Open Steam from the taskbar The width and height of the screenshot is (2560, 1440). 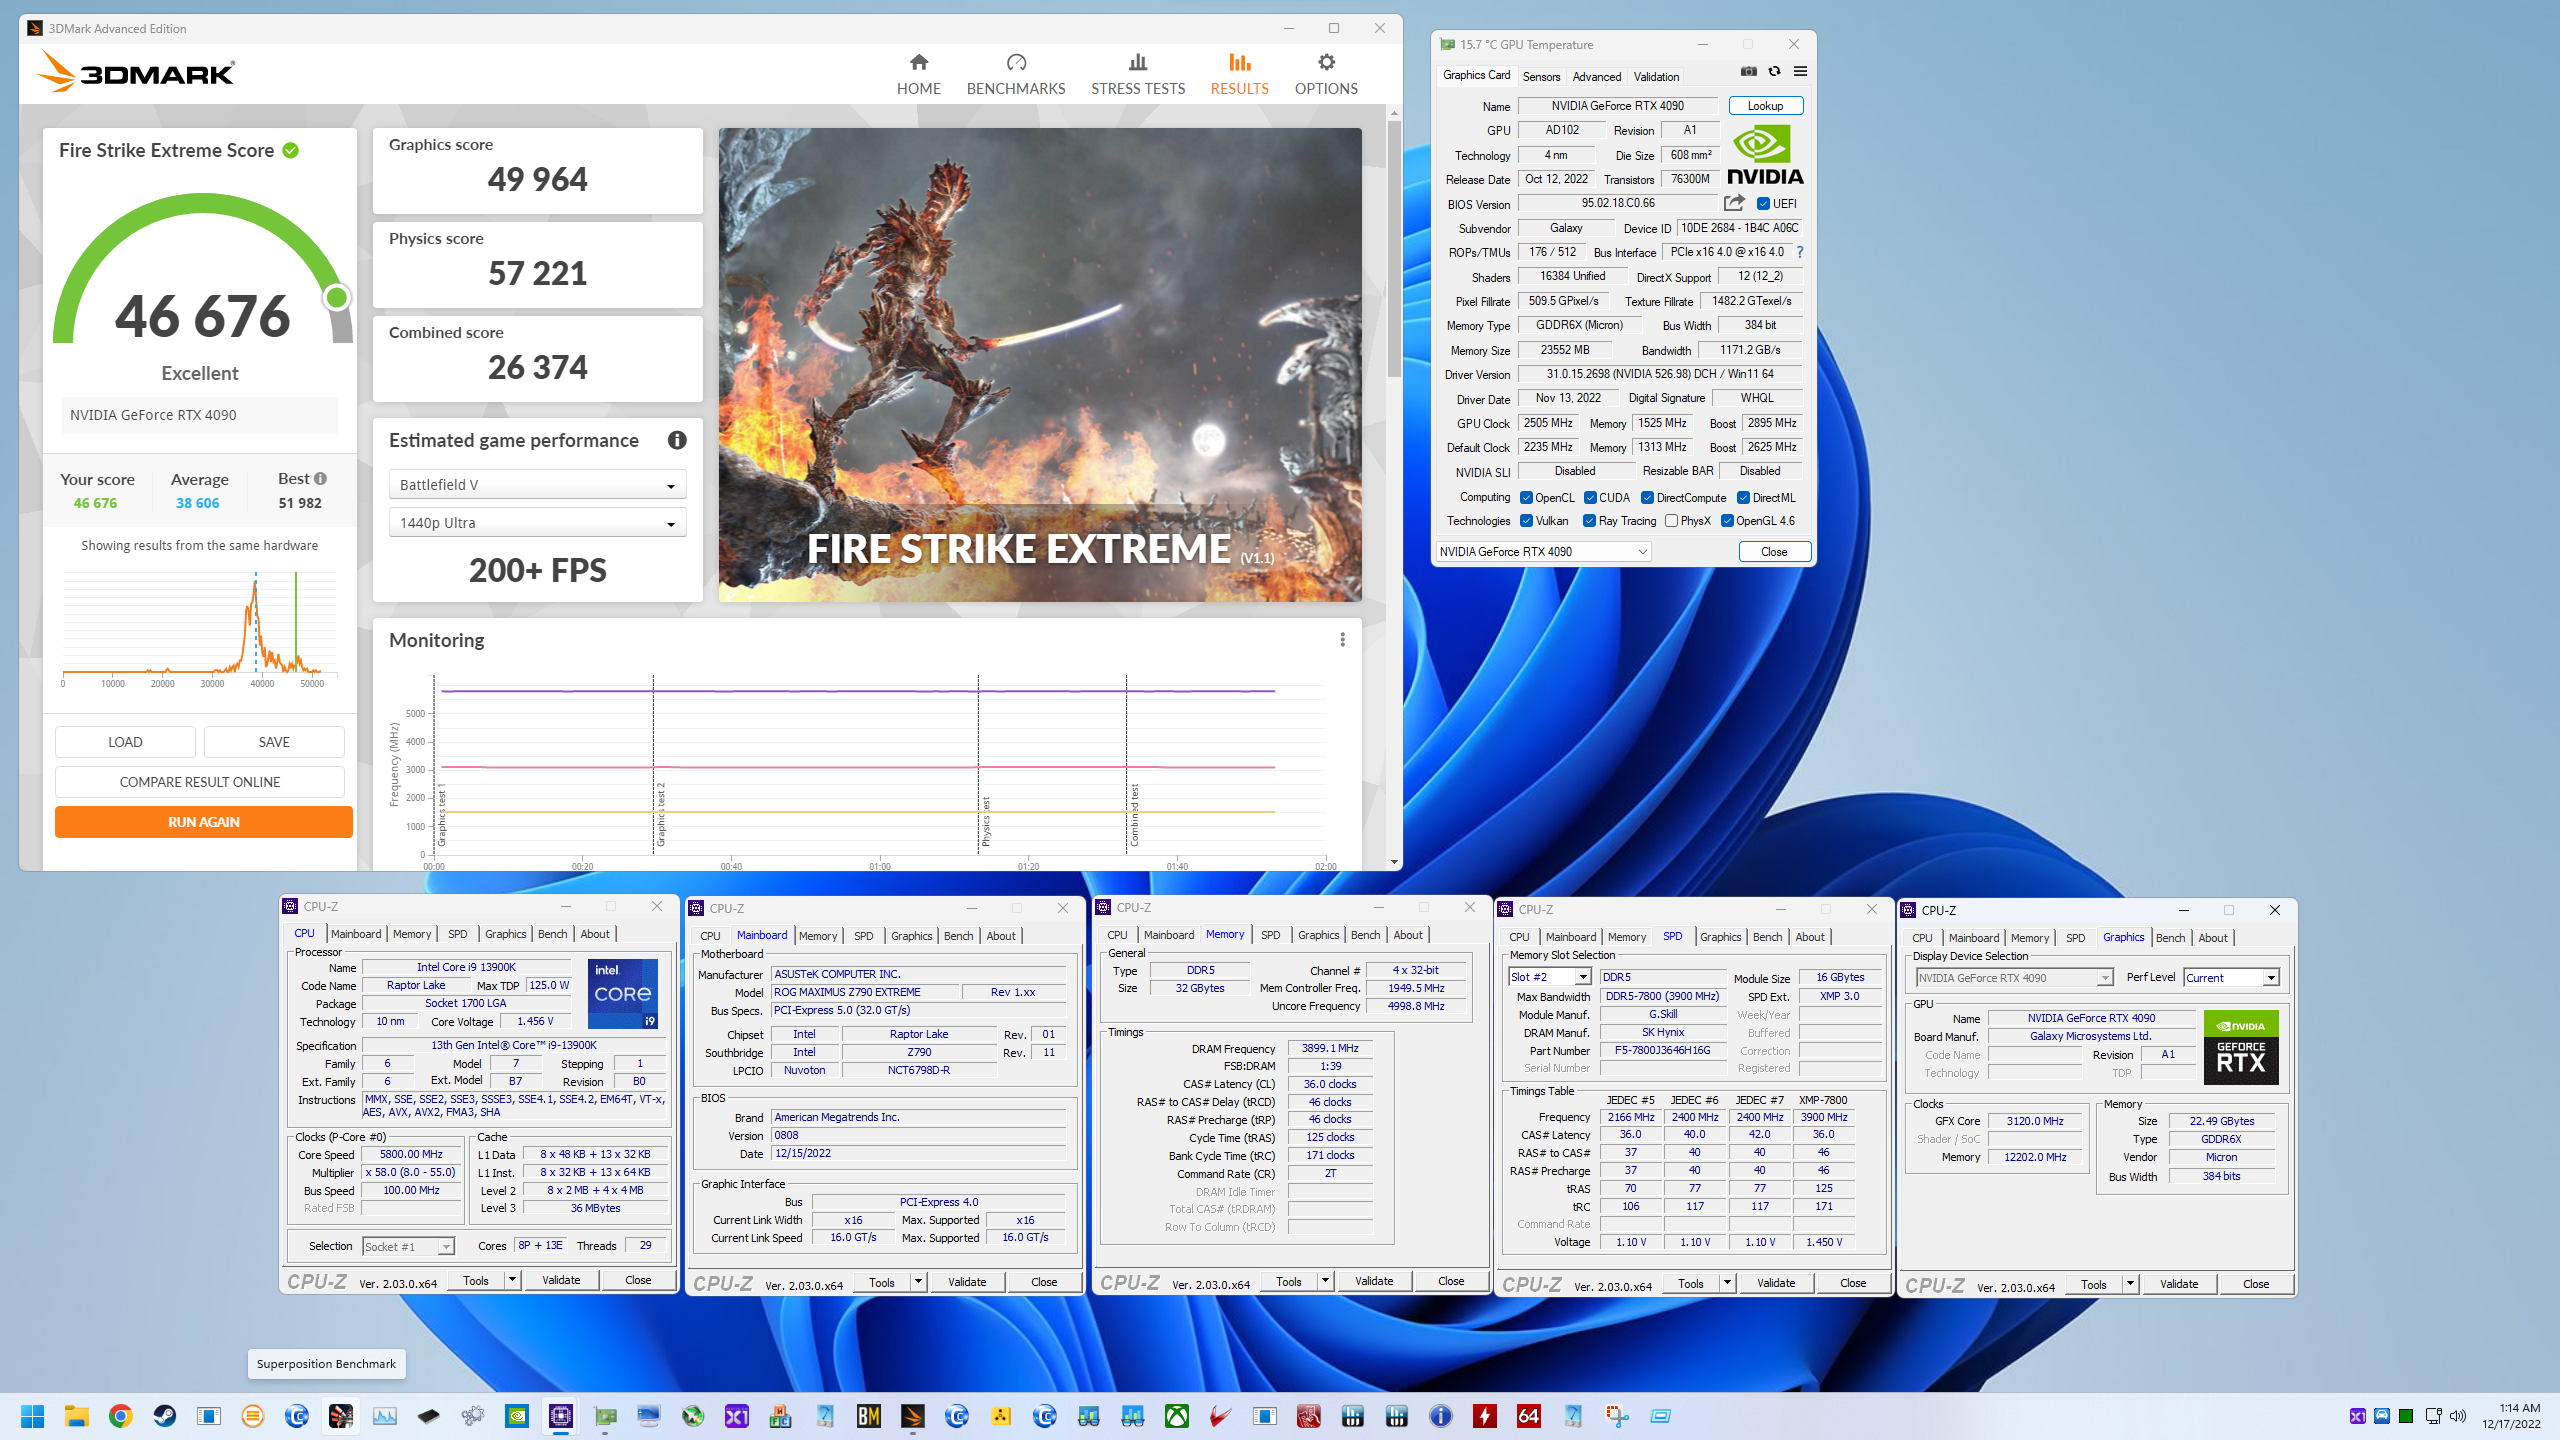tap(164, 1416)
